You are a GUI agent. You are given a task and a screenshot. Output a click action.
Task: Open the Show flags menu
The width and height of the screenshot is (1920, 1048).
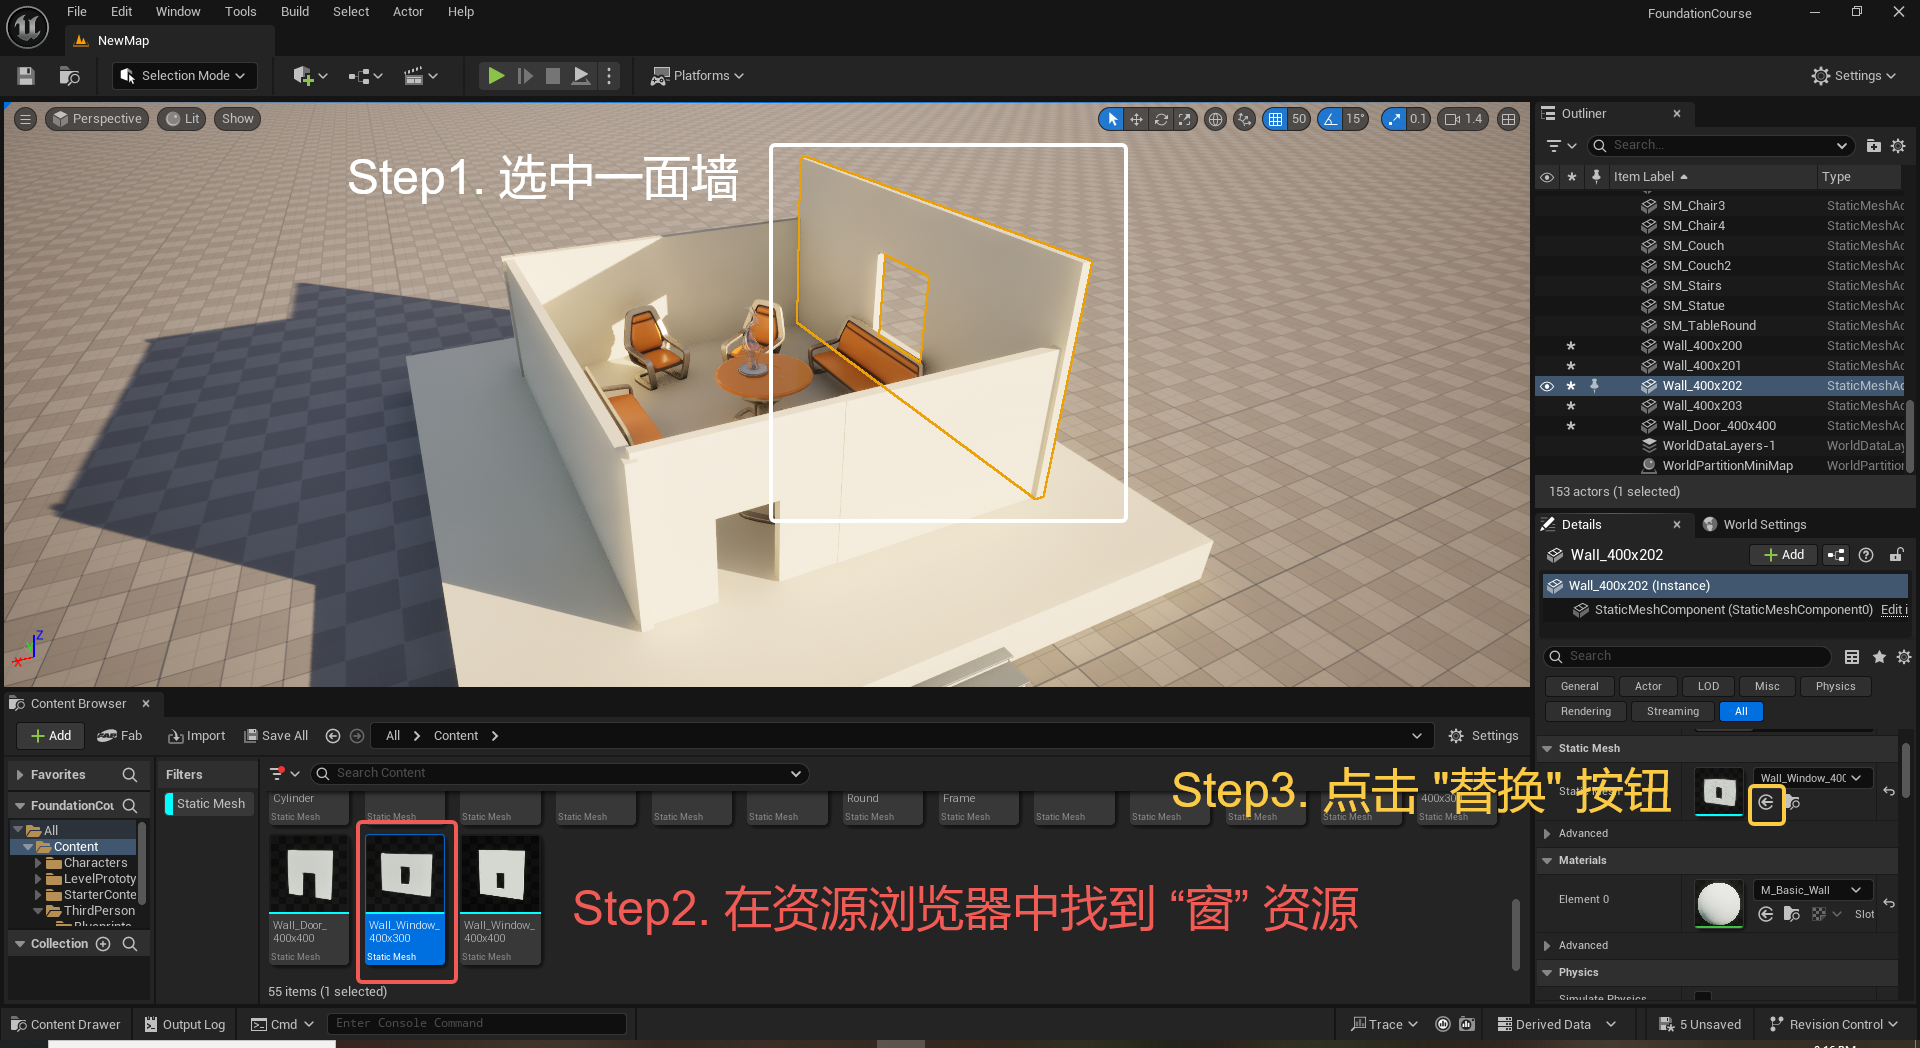click(238, 119)
